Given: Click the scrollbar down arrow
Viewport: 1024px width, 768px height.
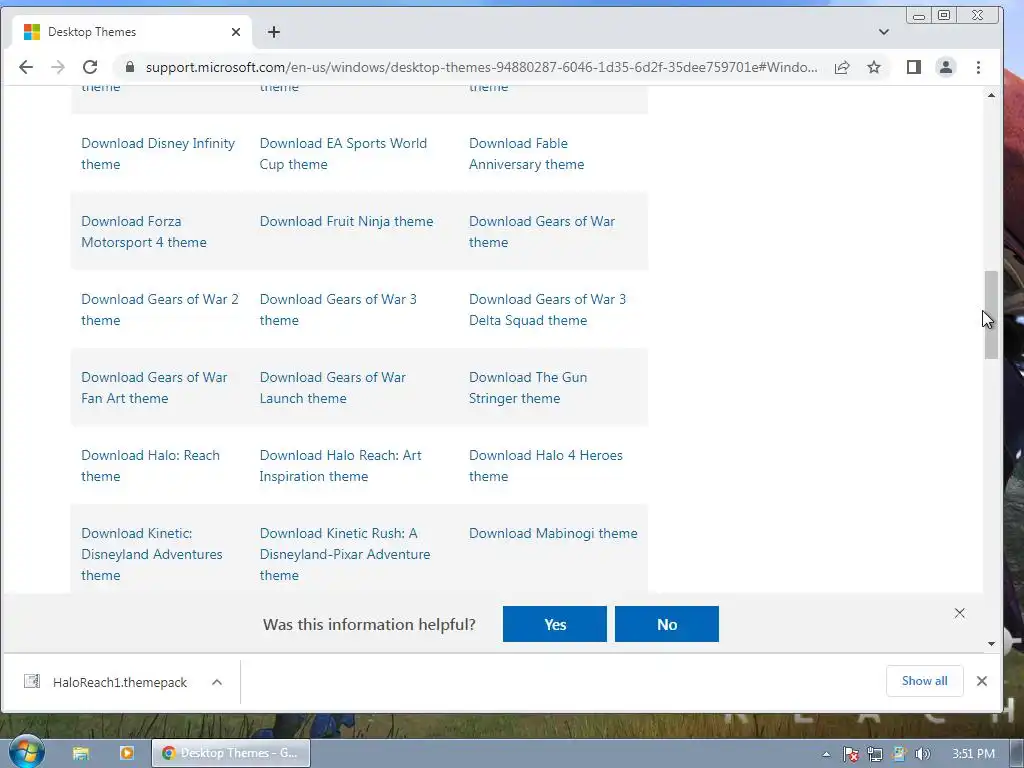Looking at the screenshot, I should coord(991,644).
